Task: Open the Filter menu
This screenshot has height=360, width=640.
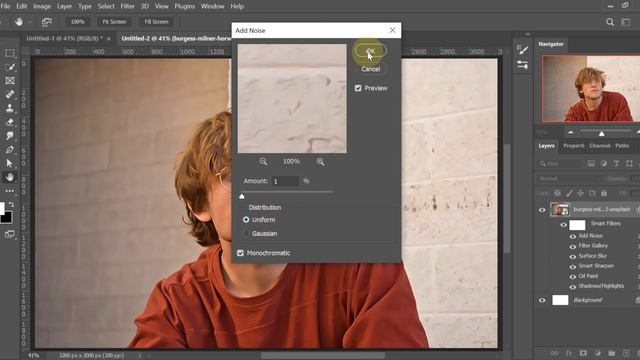Action: click(x=127, y=7)
